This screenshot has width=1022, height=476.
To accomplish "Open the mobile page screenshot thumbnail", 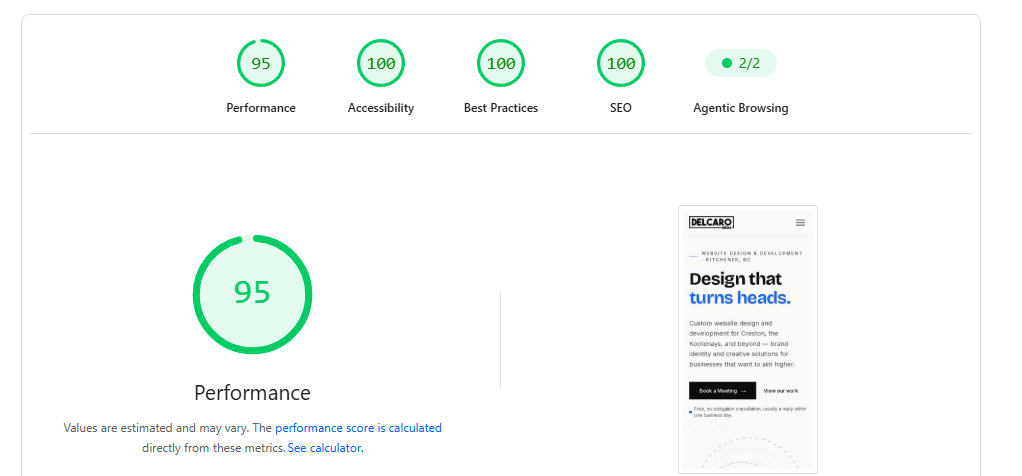I will tap(748, 339).
